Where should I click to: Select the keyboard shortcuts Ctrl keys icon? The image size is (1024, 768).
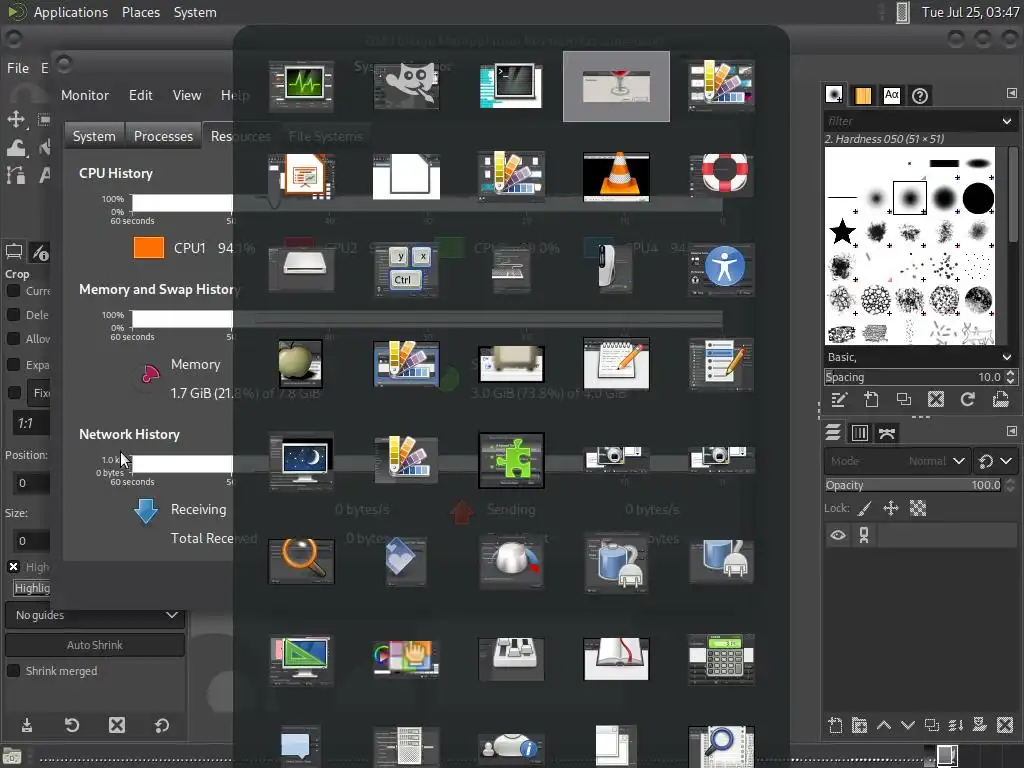click(x=406, y=269)
